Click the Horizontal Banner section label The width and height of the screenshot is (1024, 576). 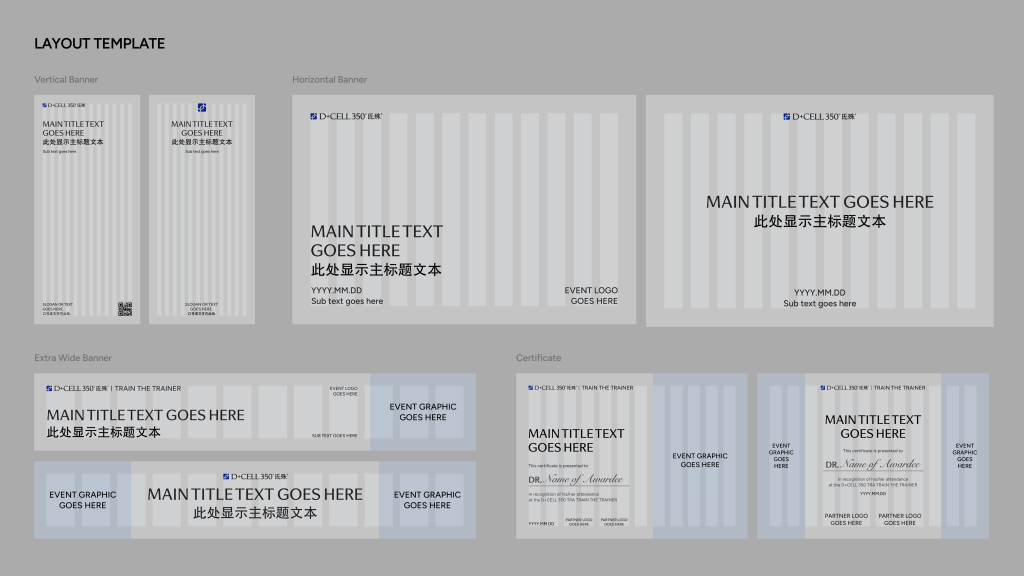pos(329,79)
